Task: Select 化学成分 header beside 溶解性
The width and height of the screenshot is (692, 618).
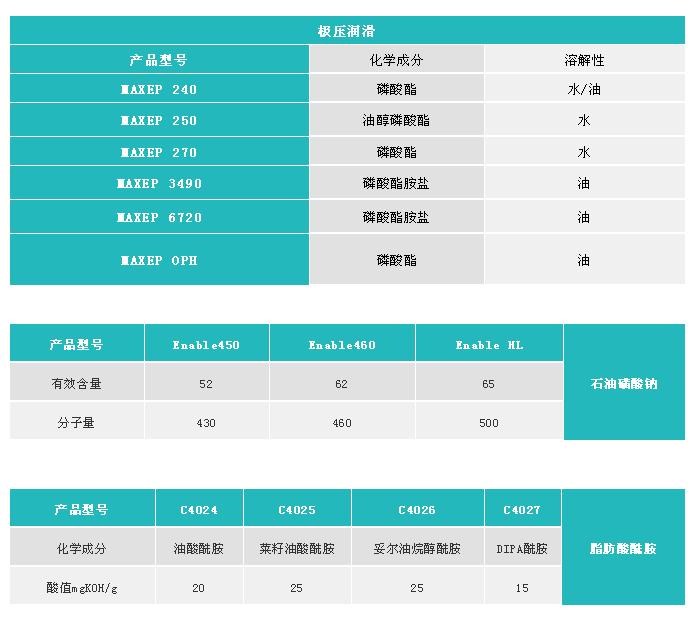Action: pos(396,59)
